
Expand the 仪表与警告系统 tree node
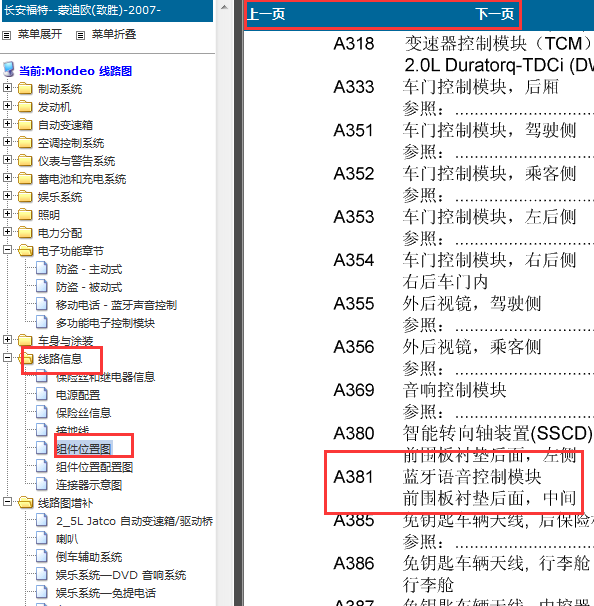pos(7,160)
